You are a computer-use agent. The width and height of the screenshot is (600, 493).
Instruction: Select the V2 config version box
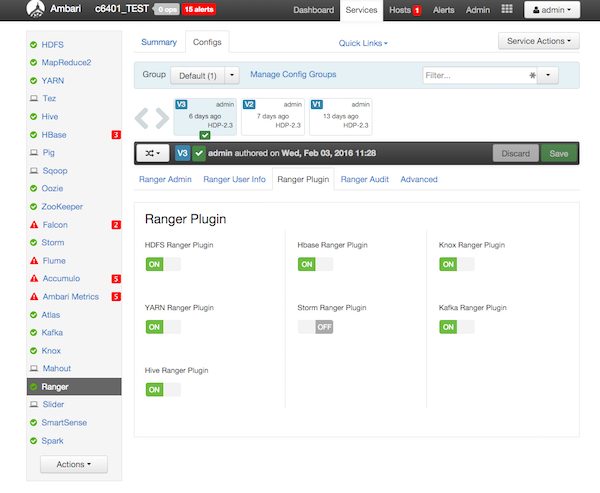(x=271, y=116)
